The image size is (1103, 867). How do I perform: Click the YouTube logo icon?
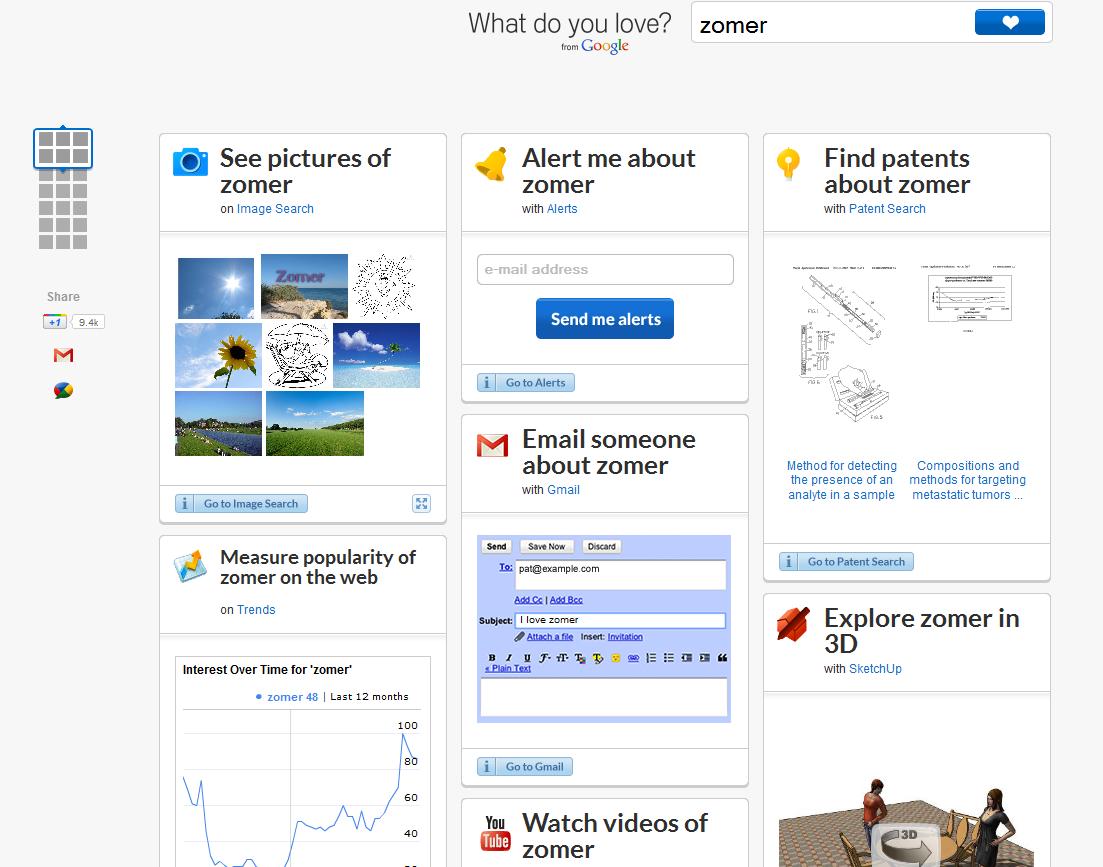point(495,832)
